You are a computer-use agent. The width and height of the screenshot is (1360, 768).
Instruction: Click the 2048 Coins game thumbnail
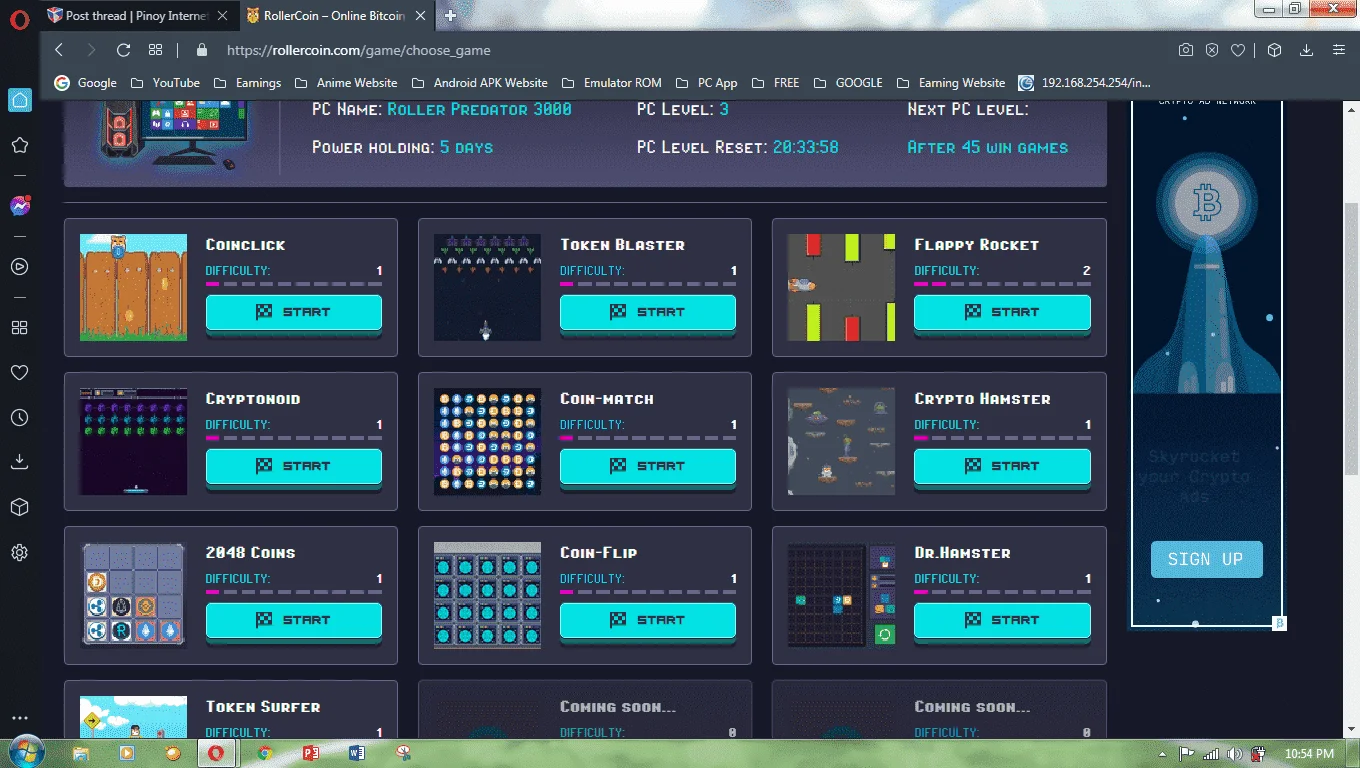[133, 595]
